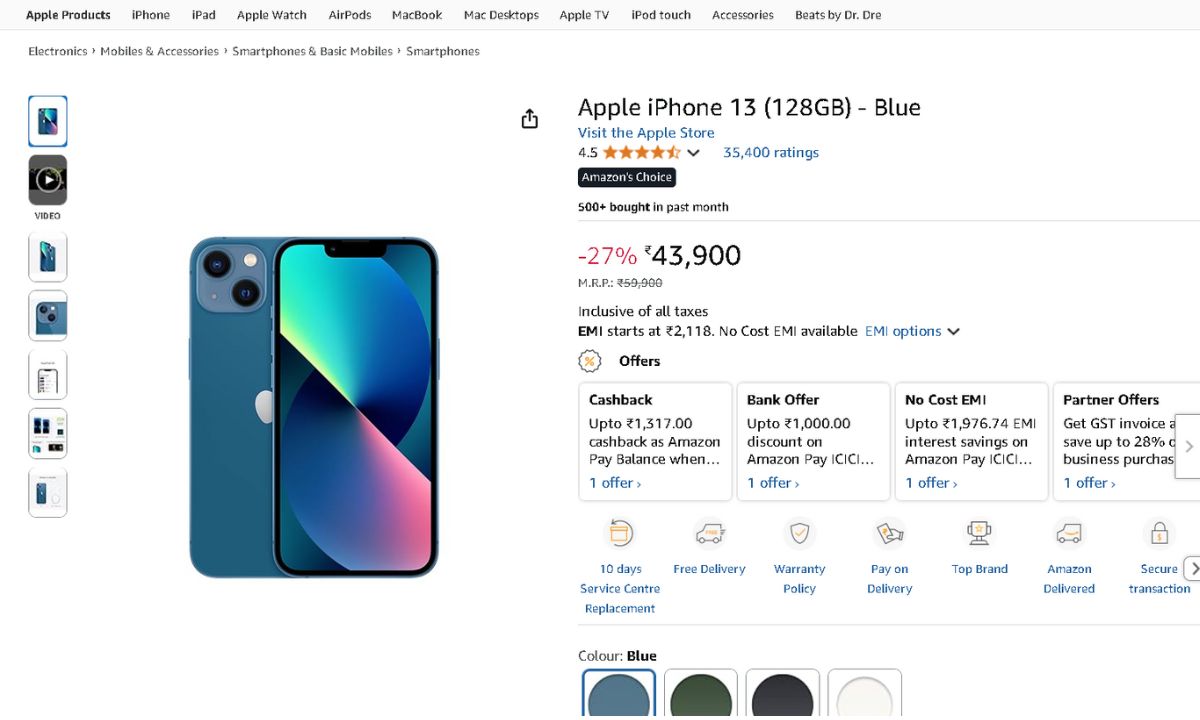The image size is (1200, 720).
Task: Click the Secure transaction lock icon
Action: 1159,533
